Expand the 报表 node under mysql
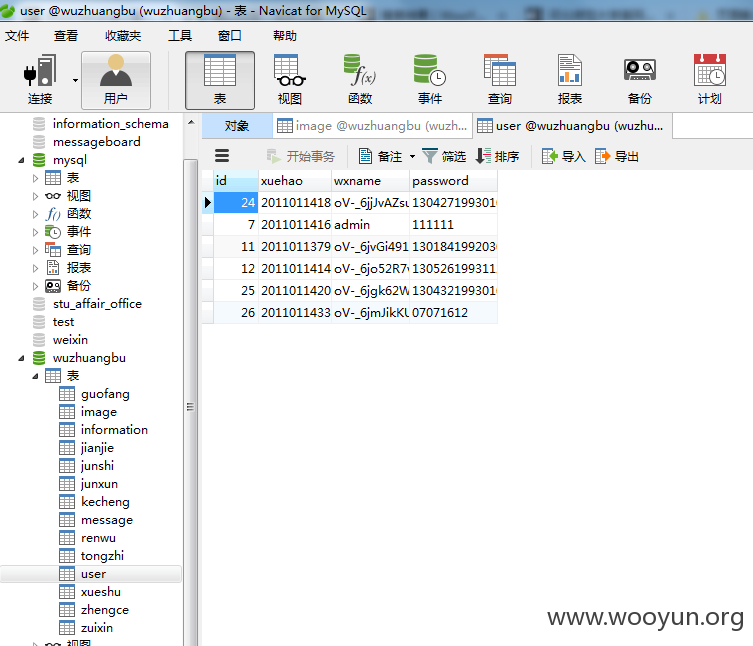The height and width of the screenshot is (646, 753). 35,268
